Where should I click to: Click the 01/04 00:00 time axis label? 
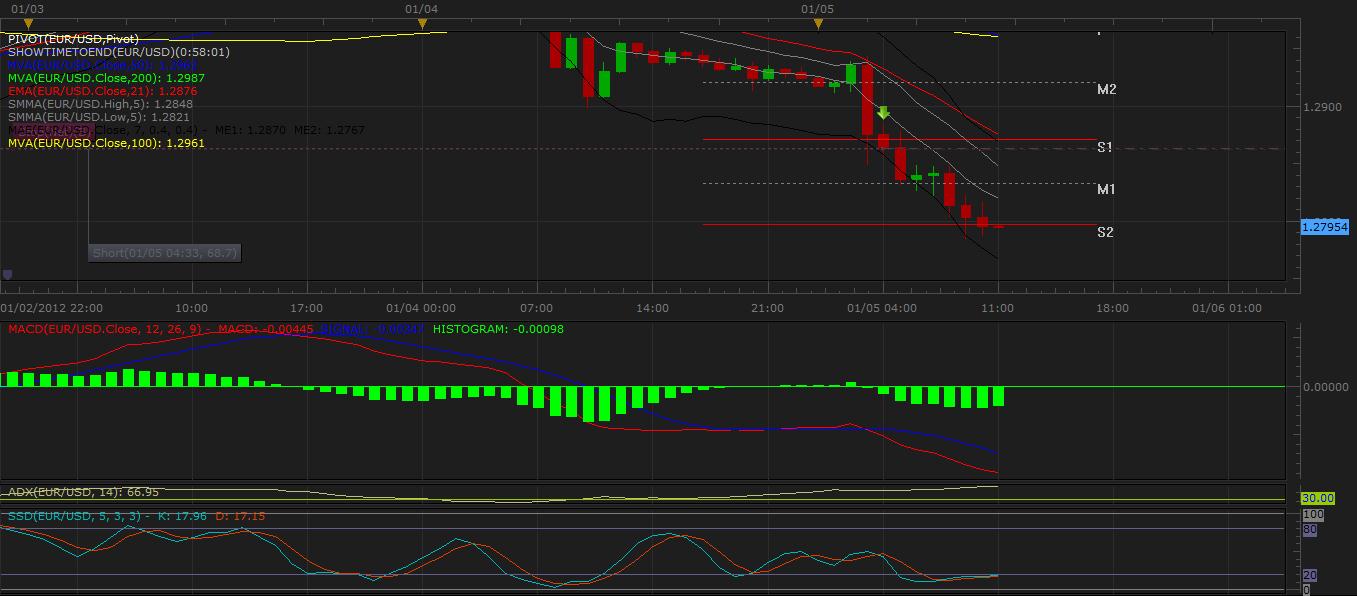(x=421, y=308)
